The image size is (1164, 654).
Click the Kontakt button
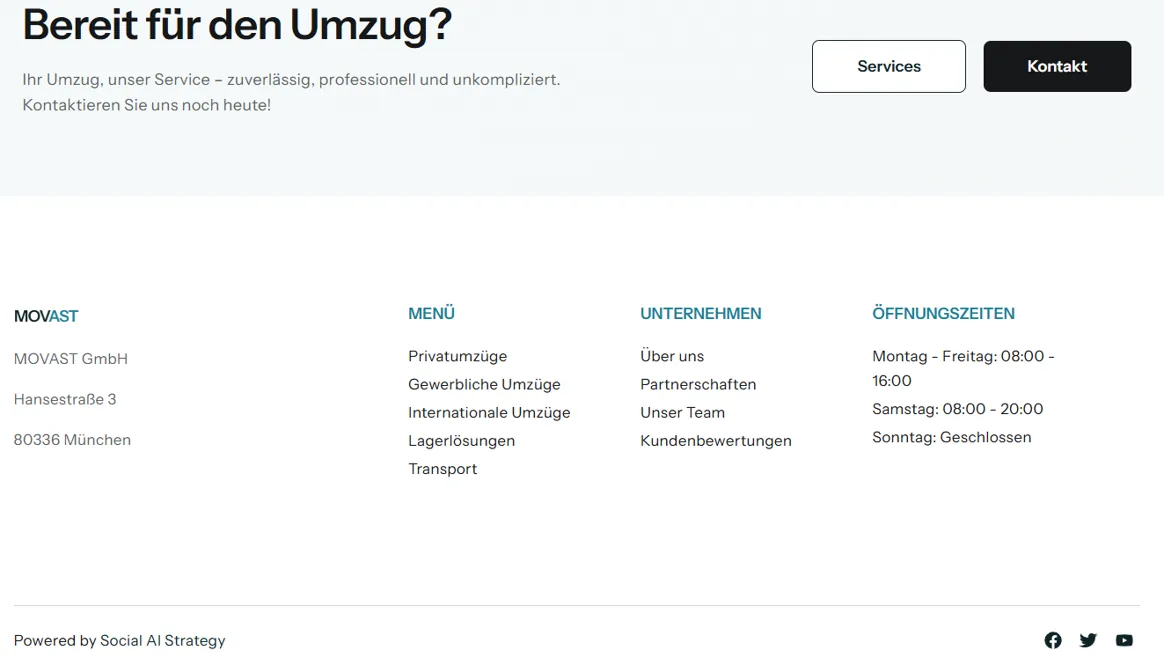pyautogui.click(x=1057, y=66)
